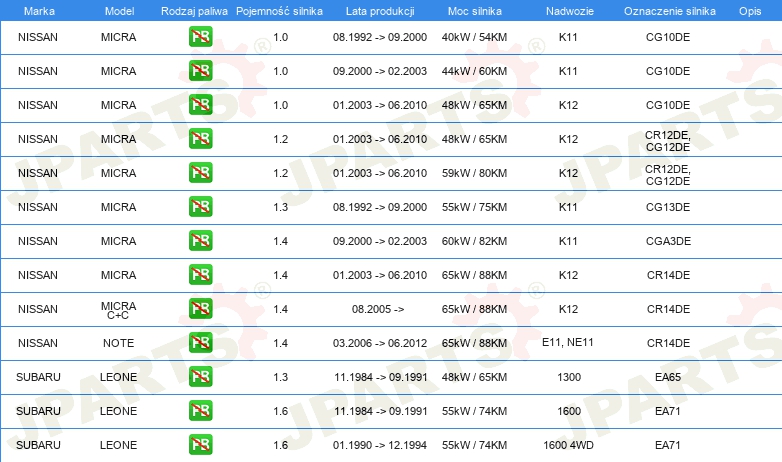The height and width of the screenshot is (462, 782).
Task: Click fuel icon in MICRA 1.4 01.2003 row
Action: [200, 274]
